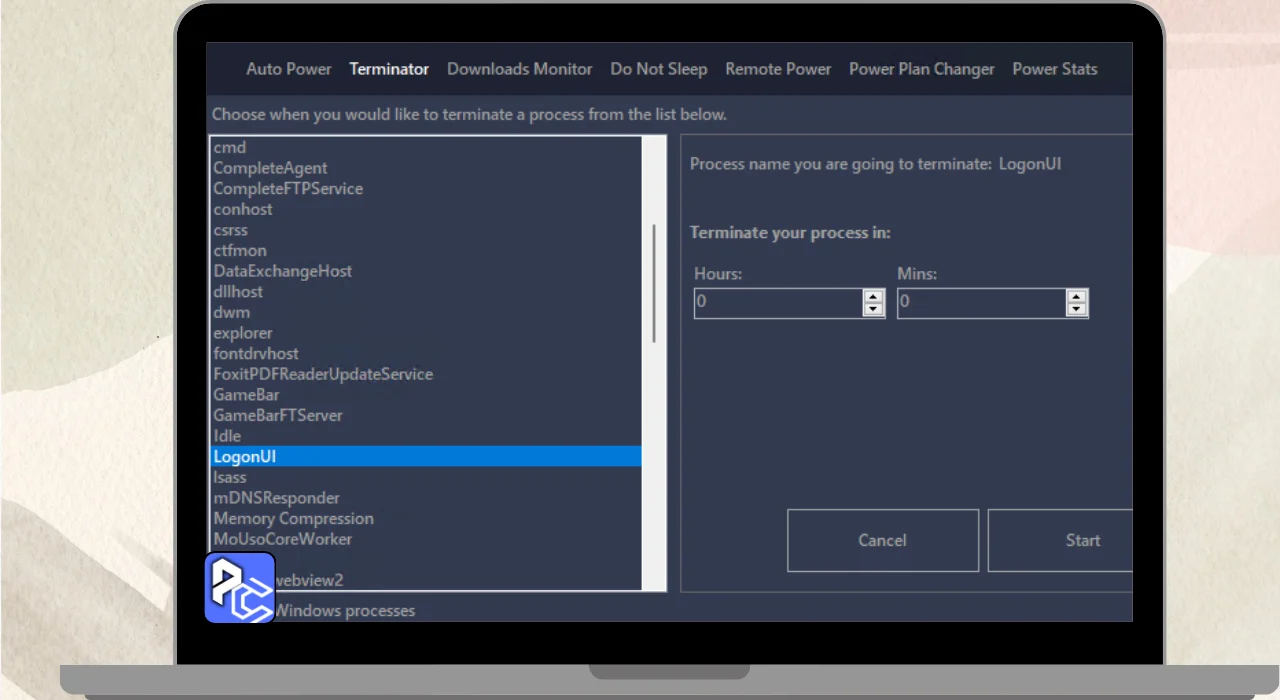Click the Start button
Image resolution: width=1280 pixels, height=700 pixels.
pos(1061,540)
